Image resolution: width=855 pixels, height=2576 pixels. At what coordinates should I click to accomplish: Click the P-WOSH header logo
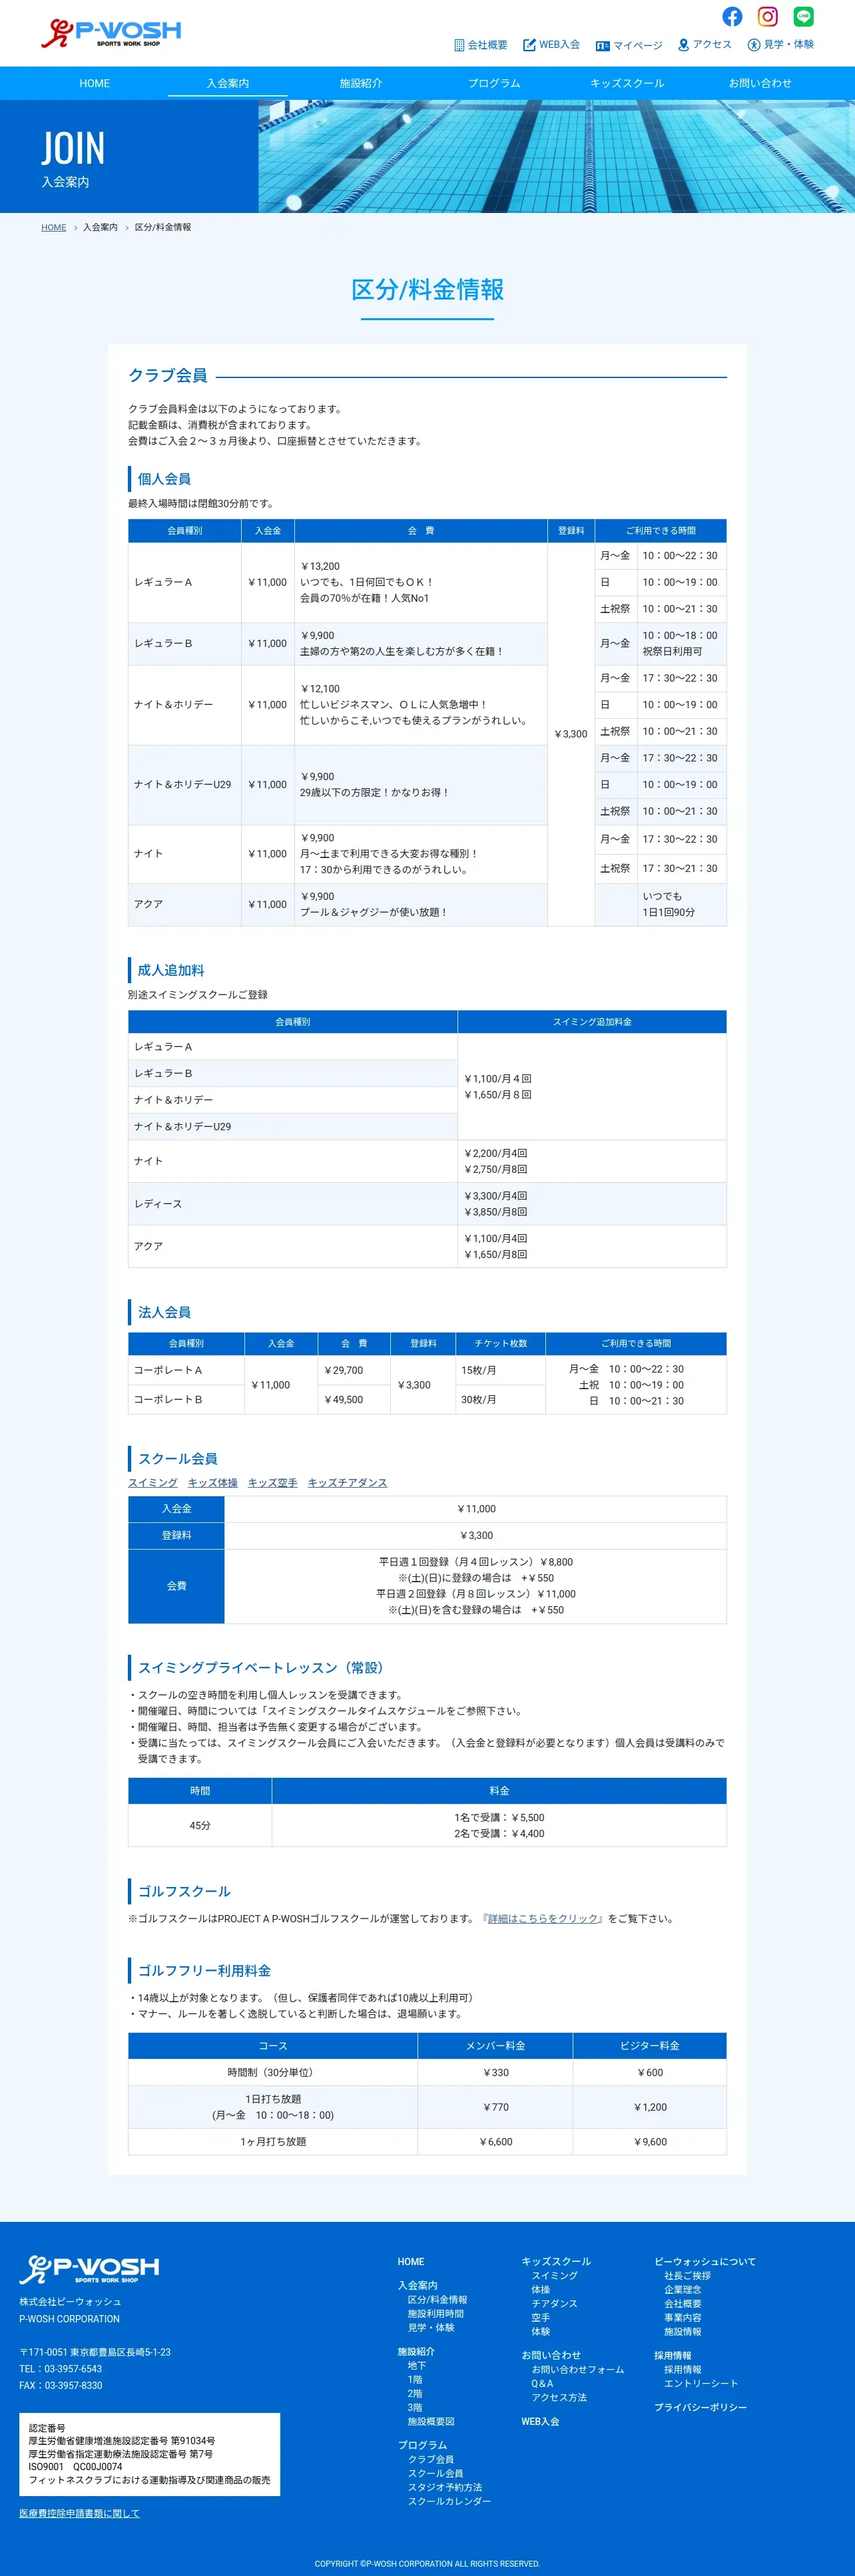(111, 33)
